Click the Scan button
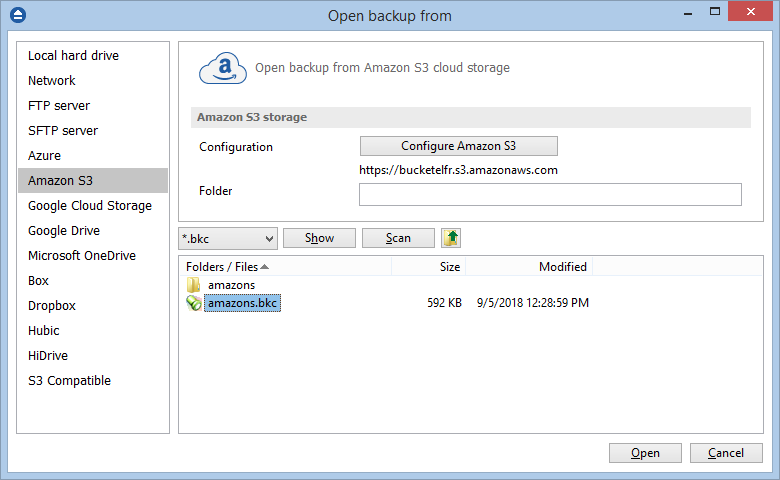Viewport: 780px width, 480px height. point(398,238)
